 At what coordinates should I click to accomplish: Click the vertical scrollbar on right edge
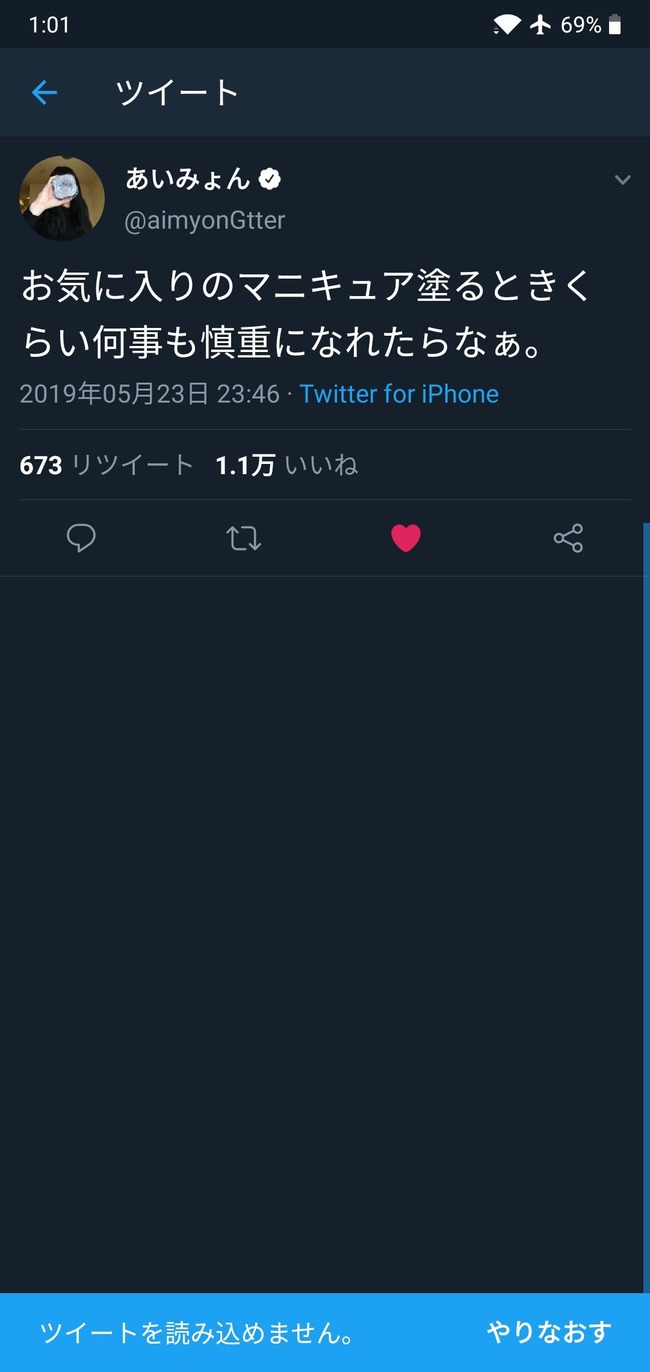646,900
